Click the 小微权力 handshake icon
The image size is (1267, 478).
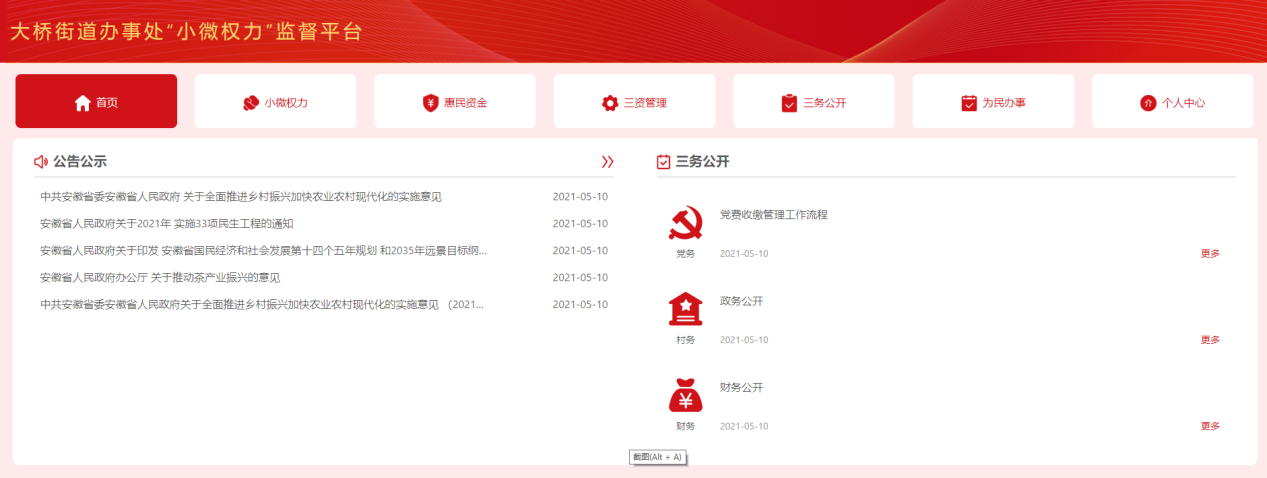(251, 102)
